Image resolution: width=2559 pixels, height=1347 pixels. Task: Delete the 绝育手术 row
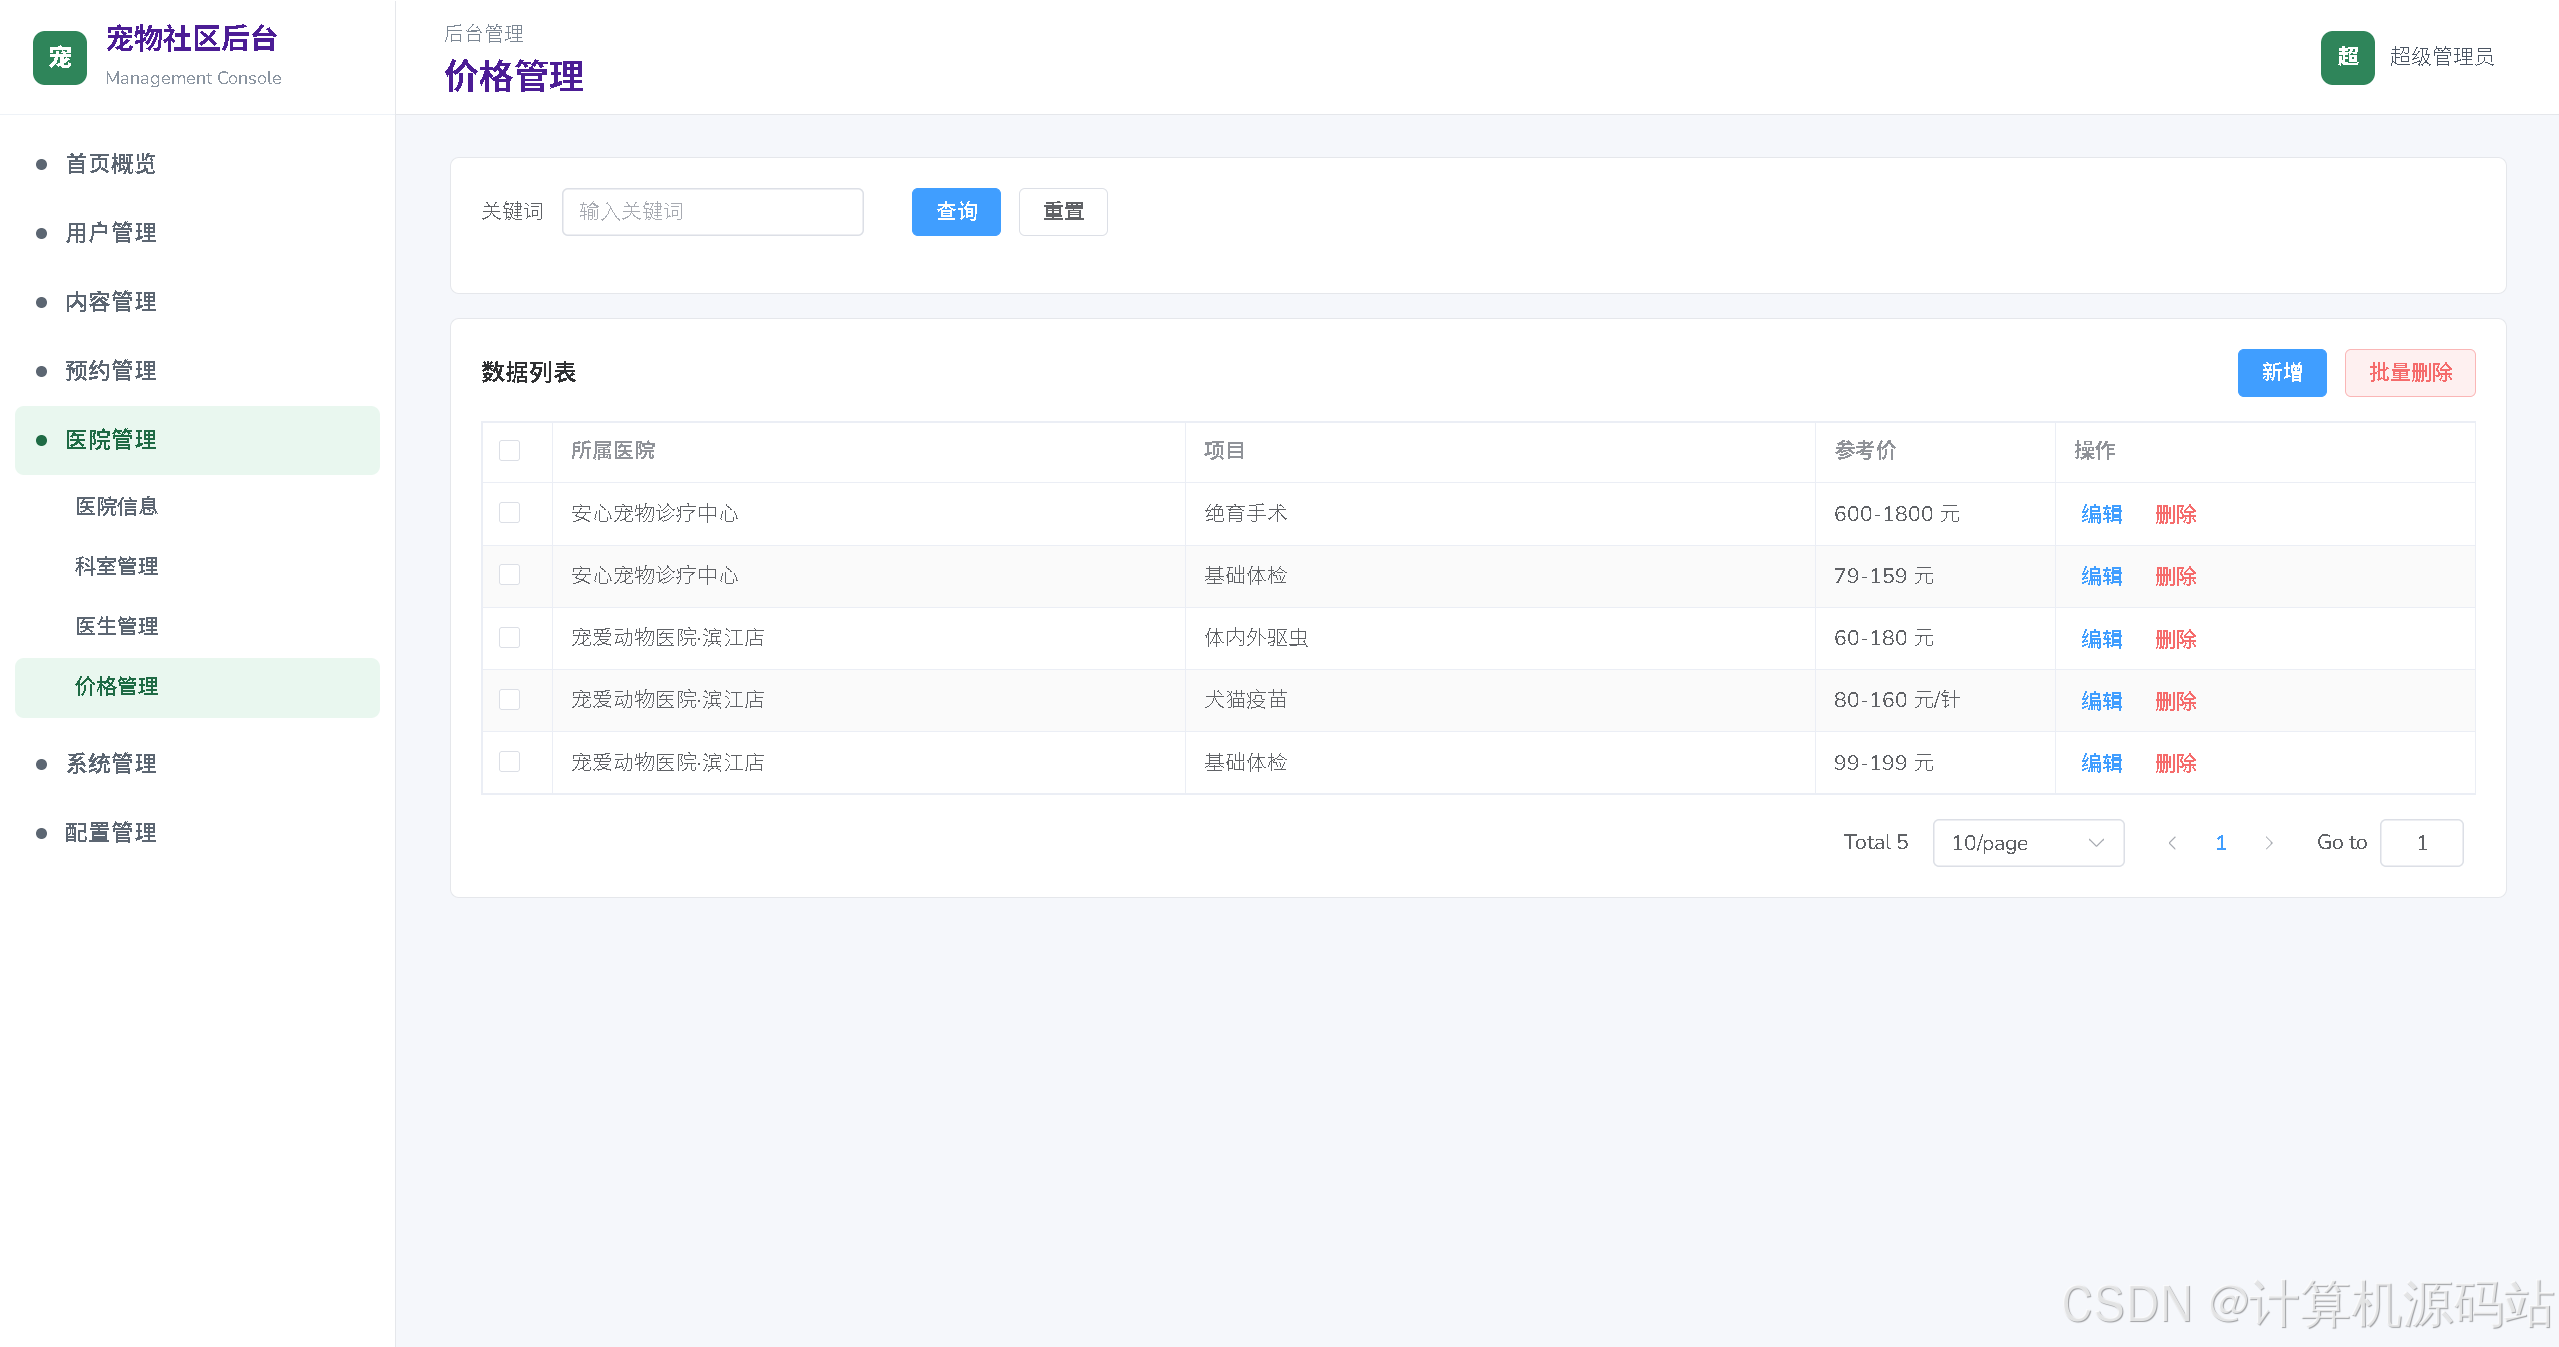[2175, 514]
